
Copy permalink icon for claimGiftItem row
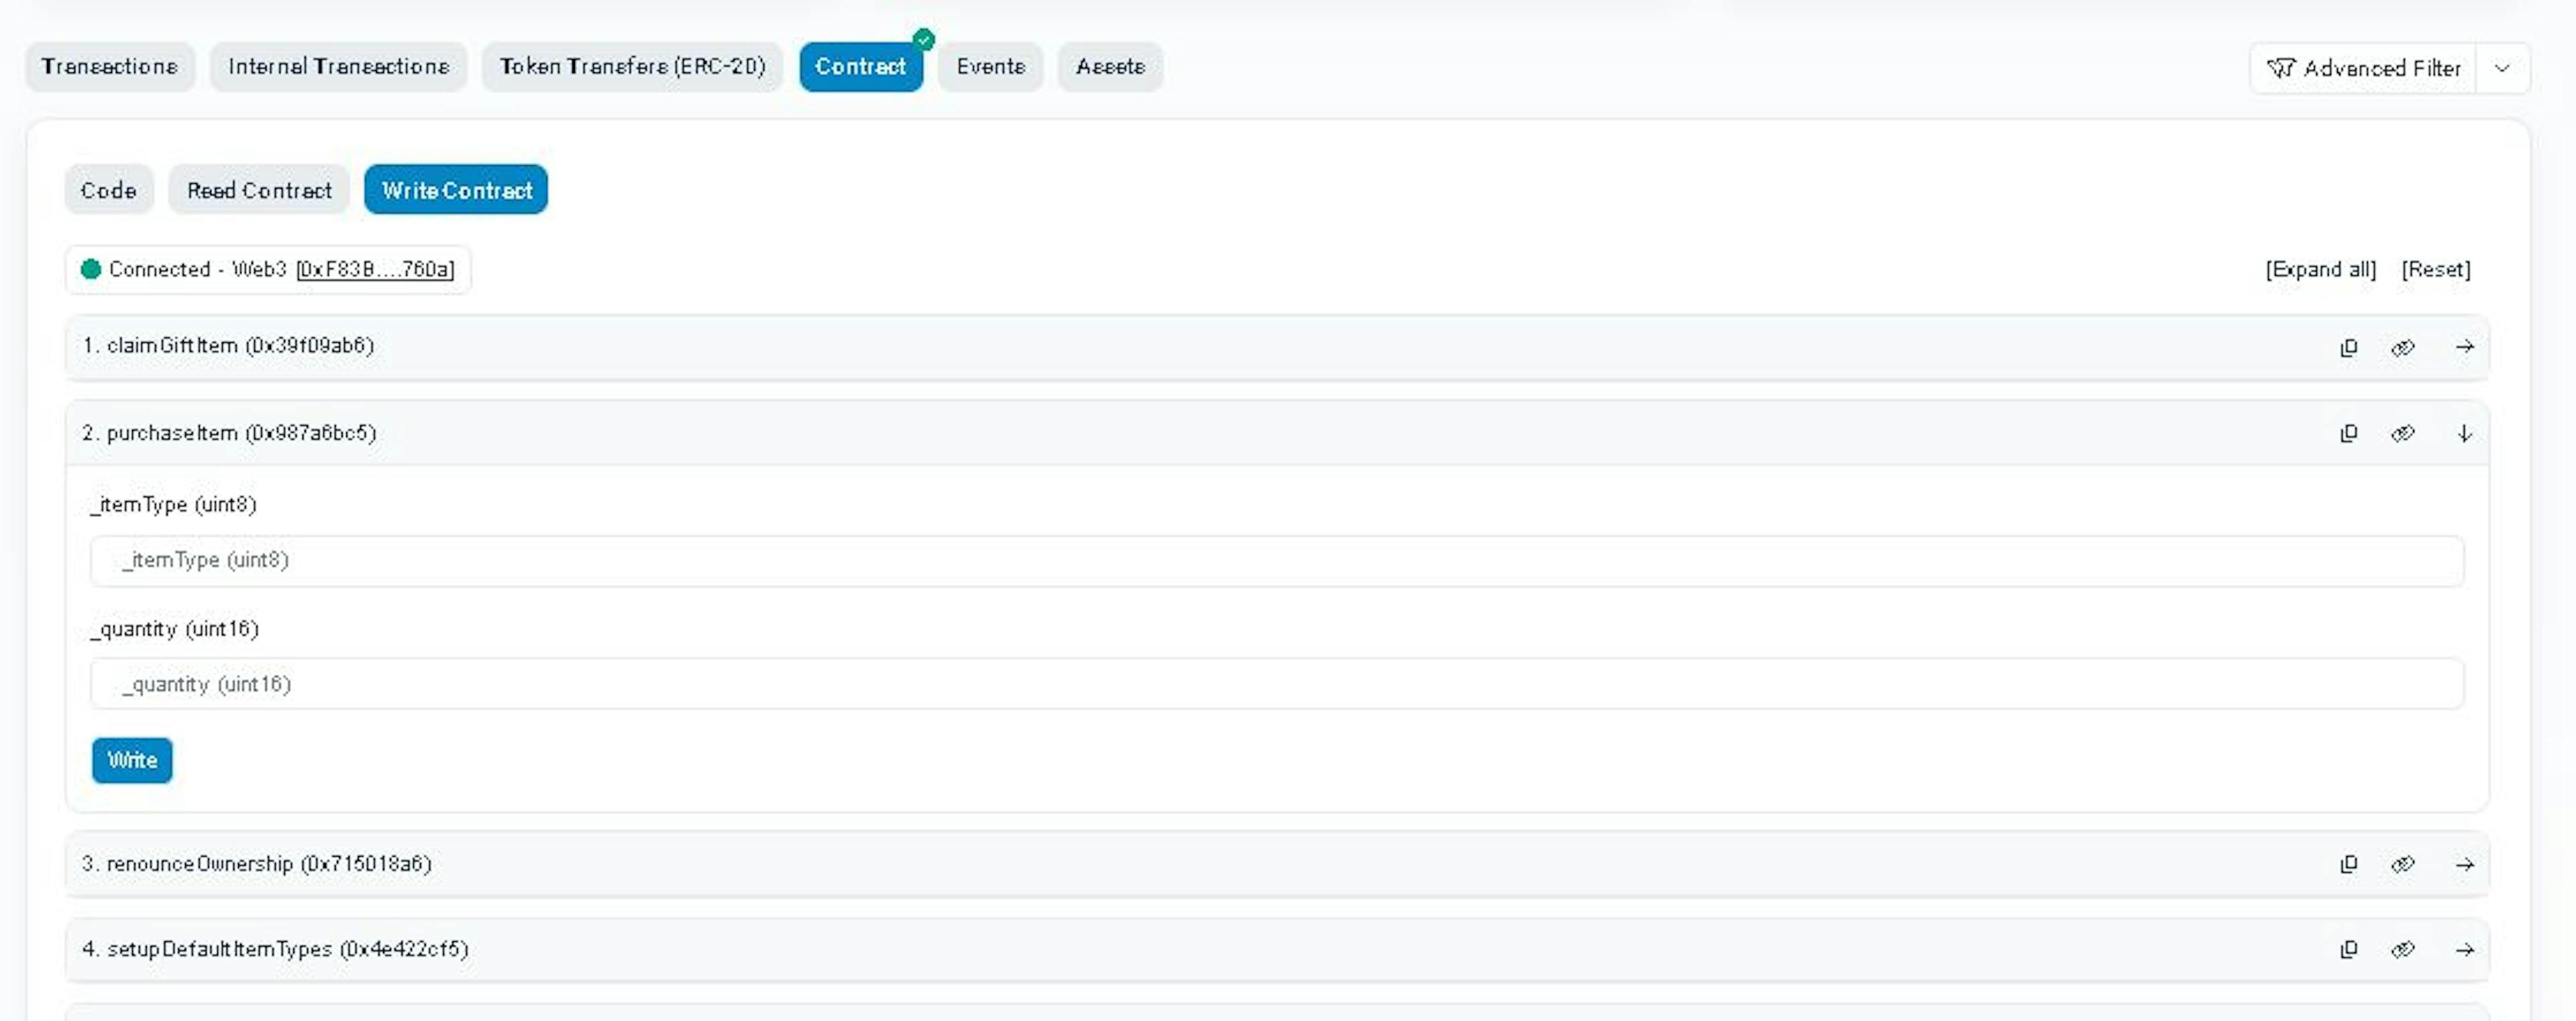(2402, 347)
